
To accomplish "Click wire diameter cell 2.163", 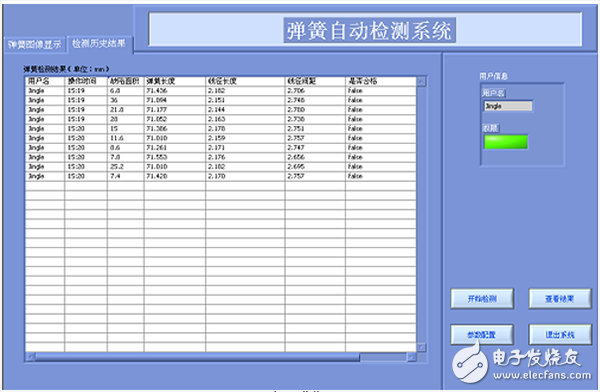I will pos(245,119).
